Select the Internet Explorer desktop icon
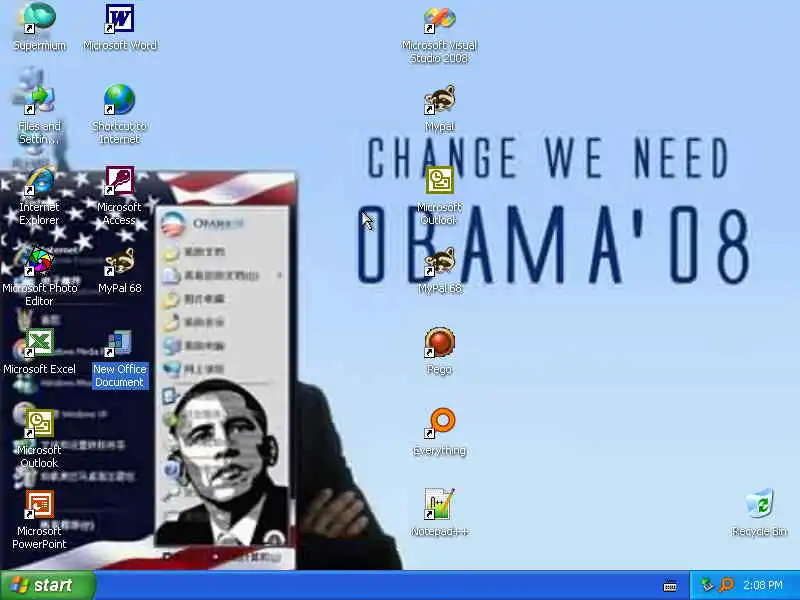Viewport: 800px width, 600px height. [x=40, y=180]
